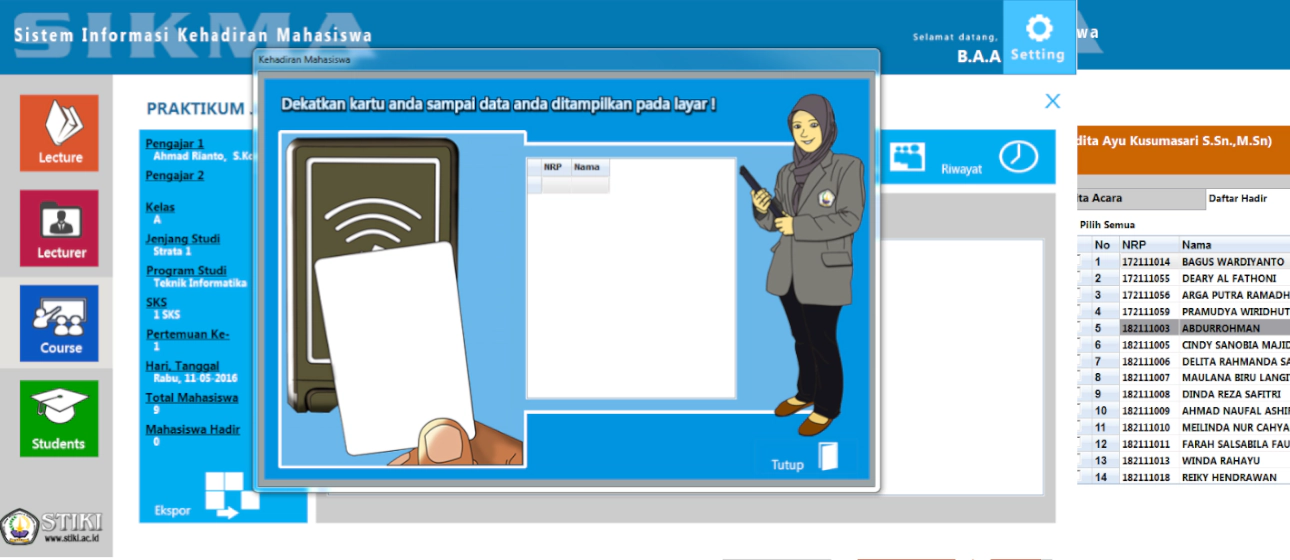Click NRP 172111059 cell
The image size is (1290, 560).
coord(1148,311)
